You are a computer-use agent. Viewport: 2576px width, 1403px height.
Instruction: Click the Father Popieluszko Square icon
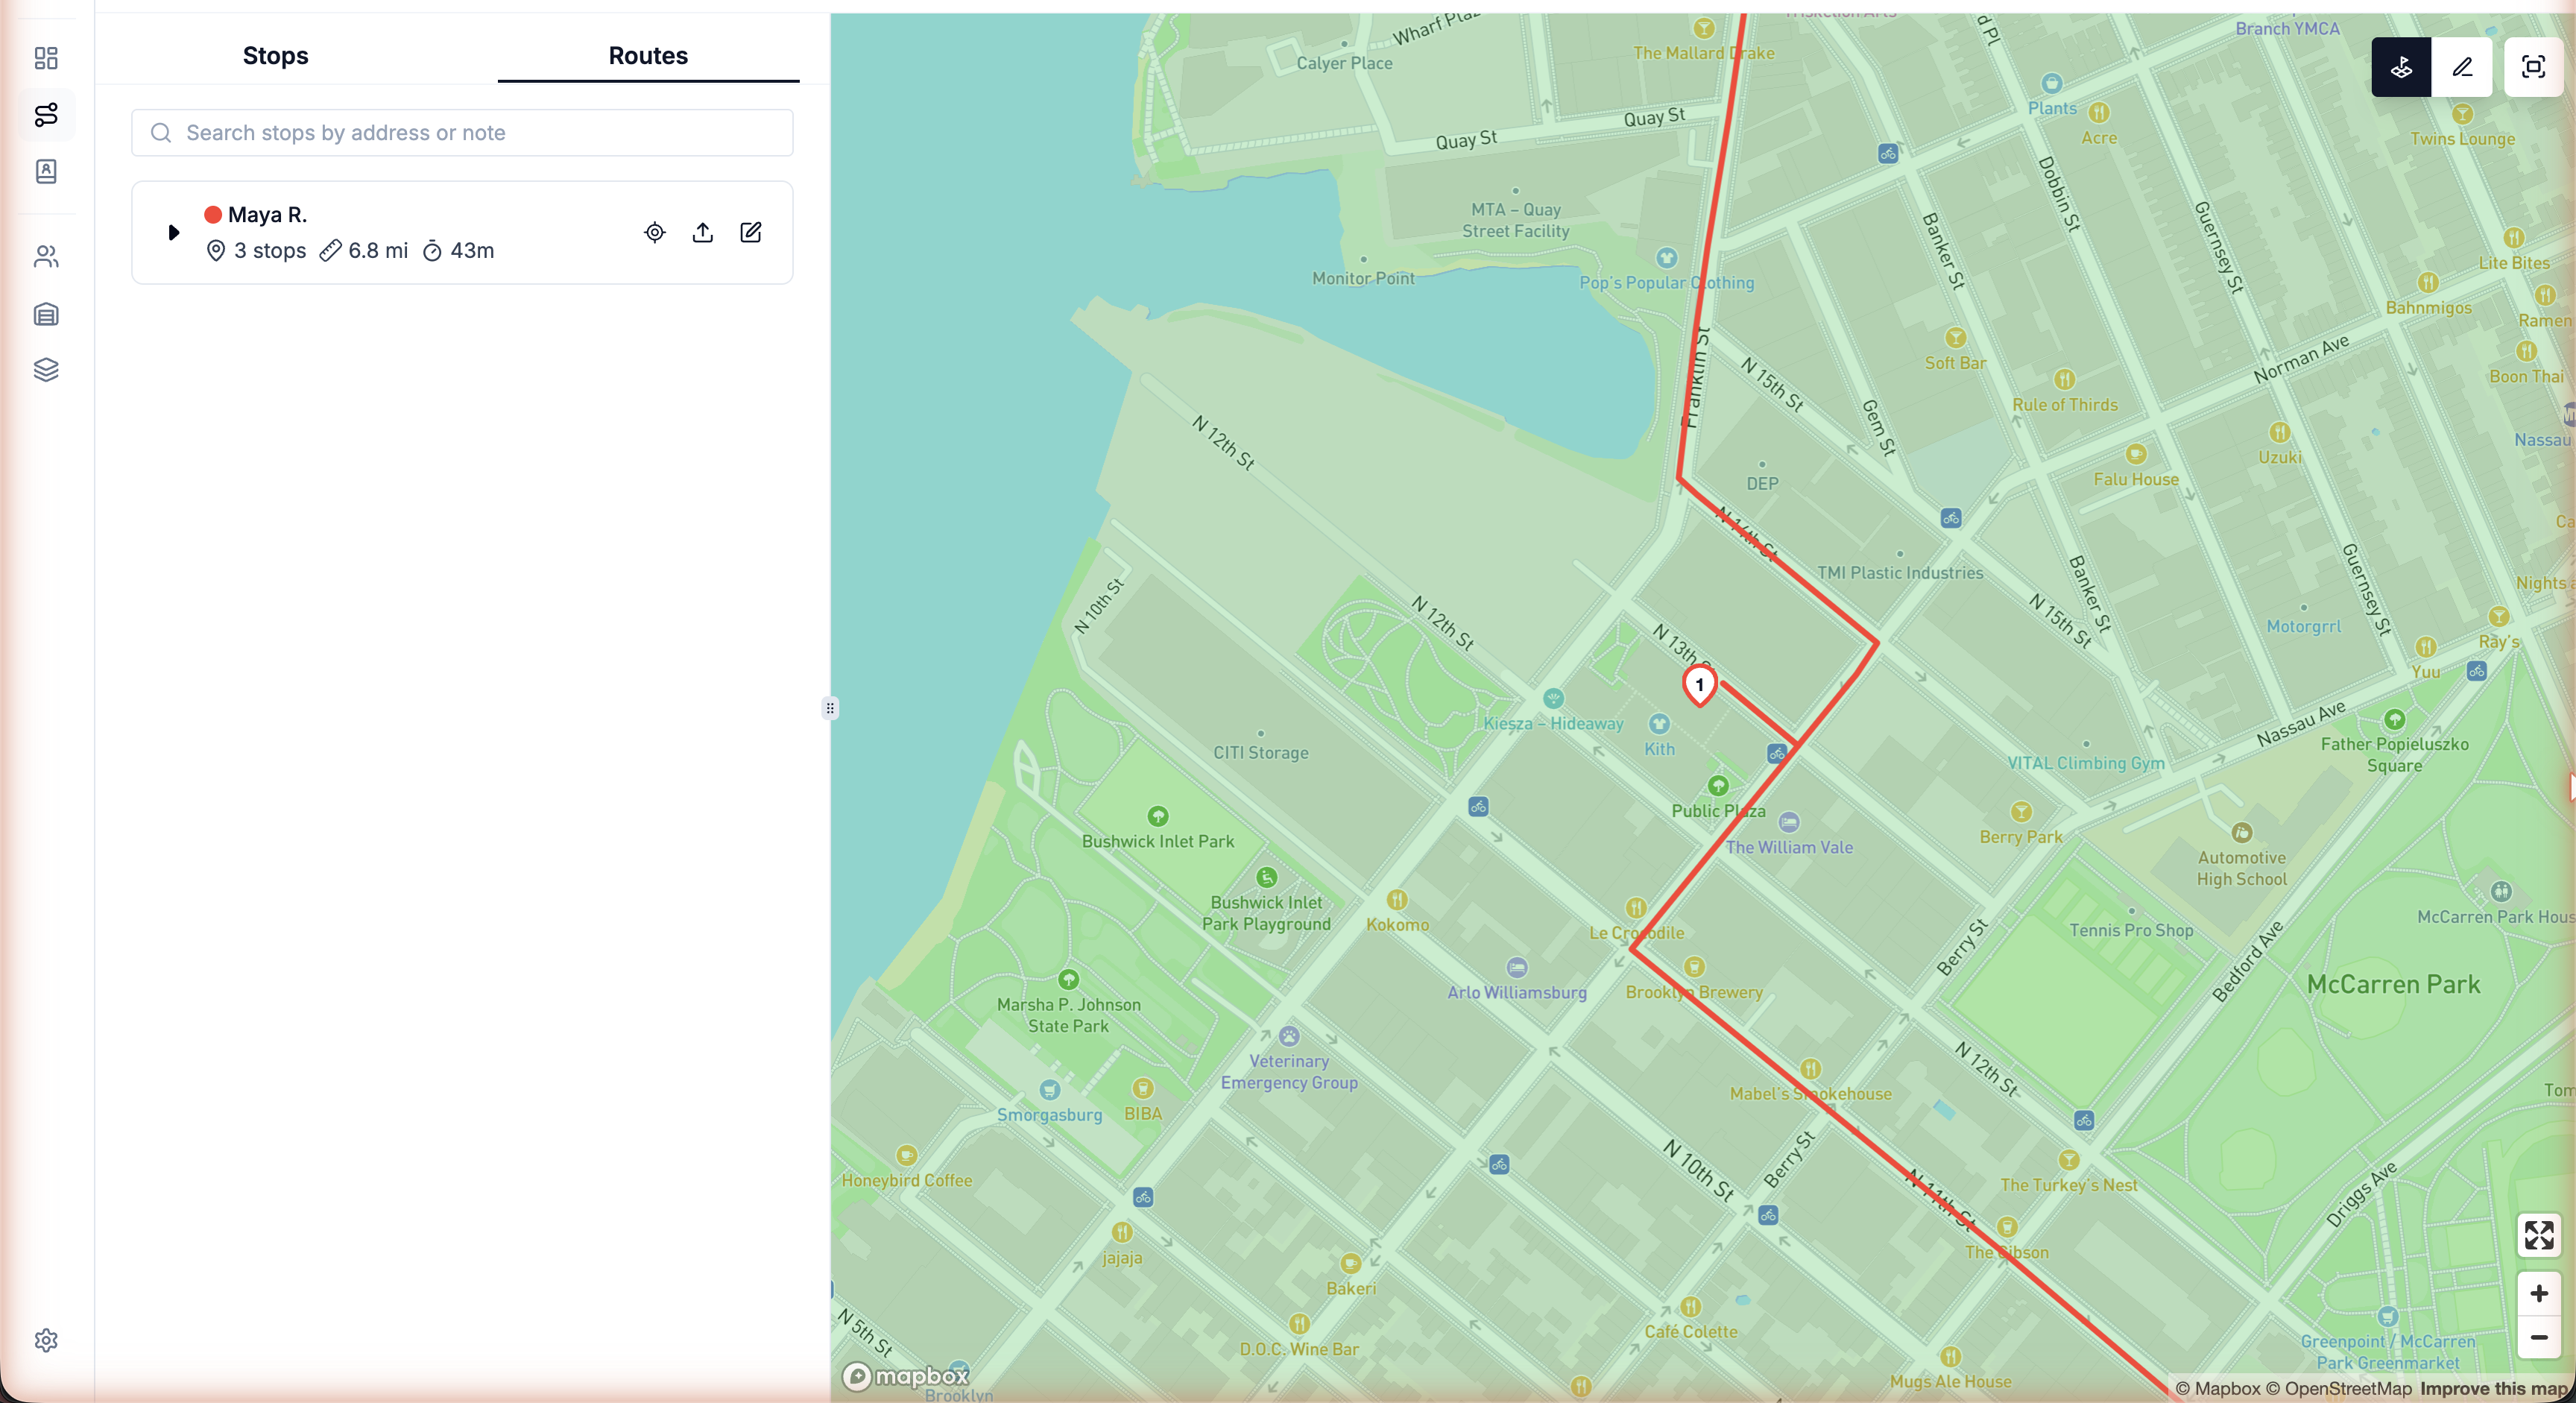(x=2394, y=719)
